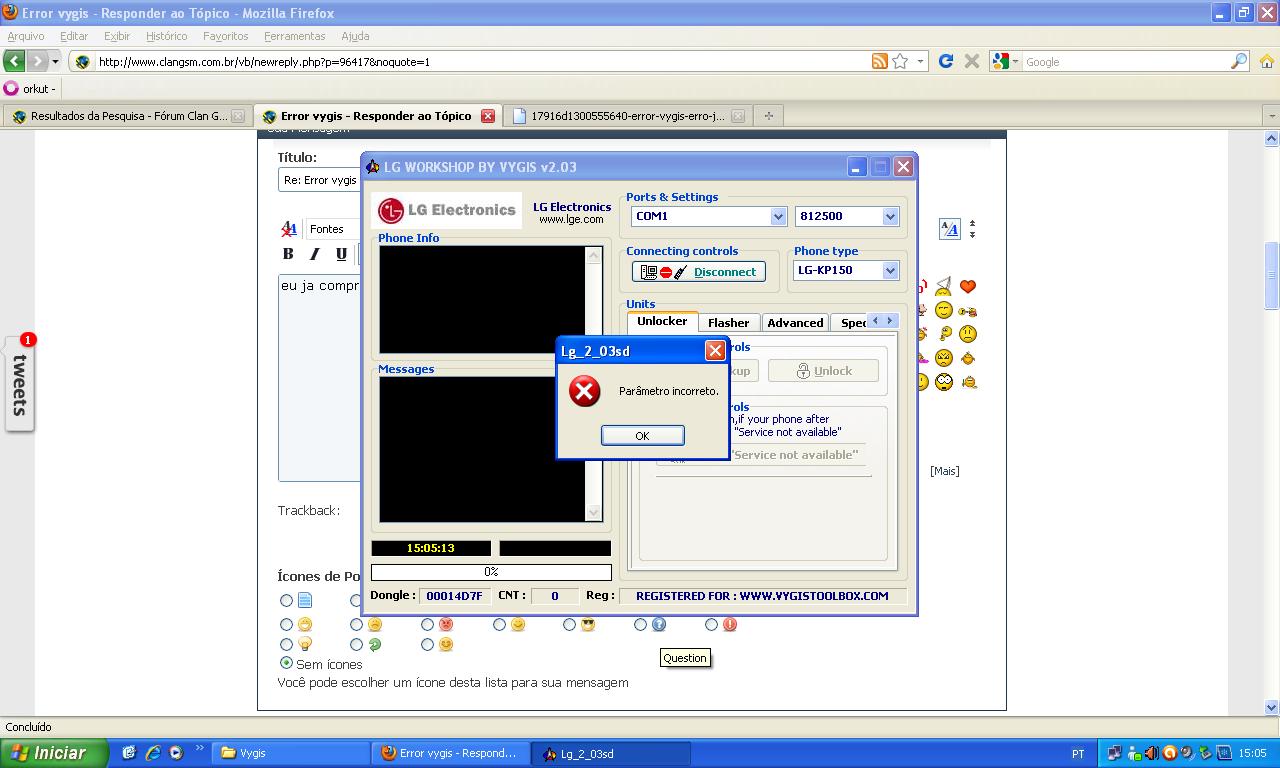The image size is (1280, 768).
Task: Click the Windows Iniciar start button
Action: (x=53, y=753)
